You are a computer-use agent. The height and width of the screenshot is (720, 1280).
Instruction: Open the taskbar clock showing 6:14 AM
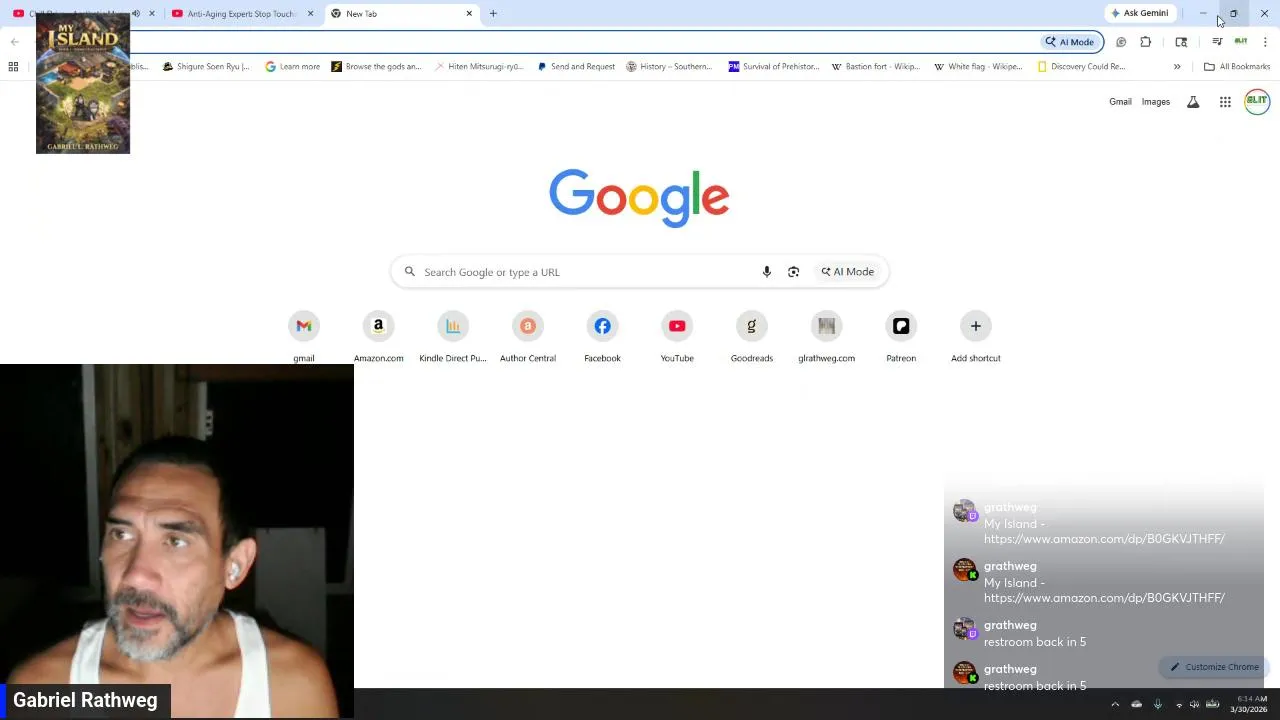pyautogui.click(x=1251, y=704)
